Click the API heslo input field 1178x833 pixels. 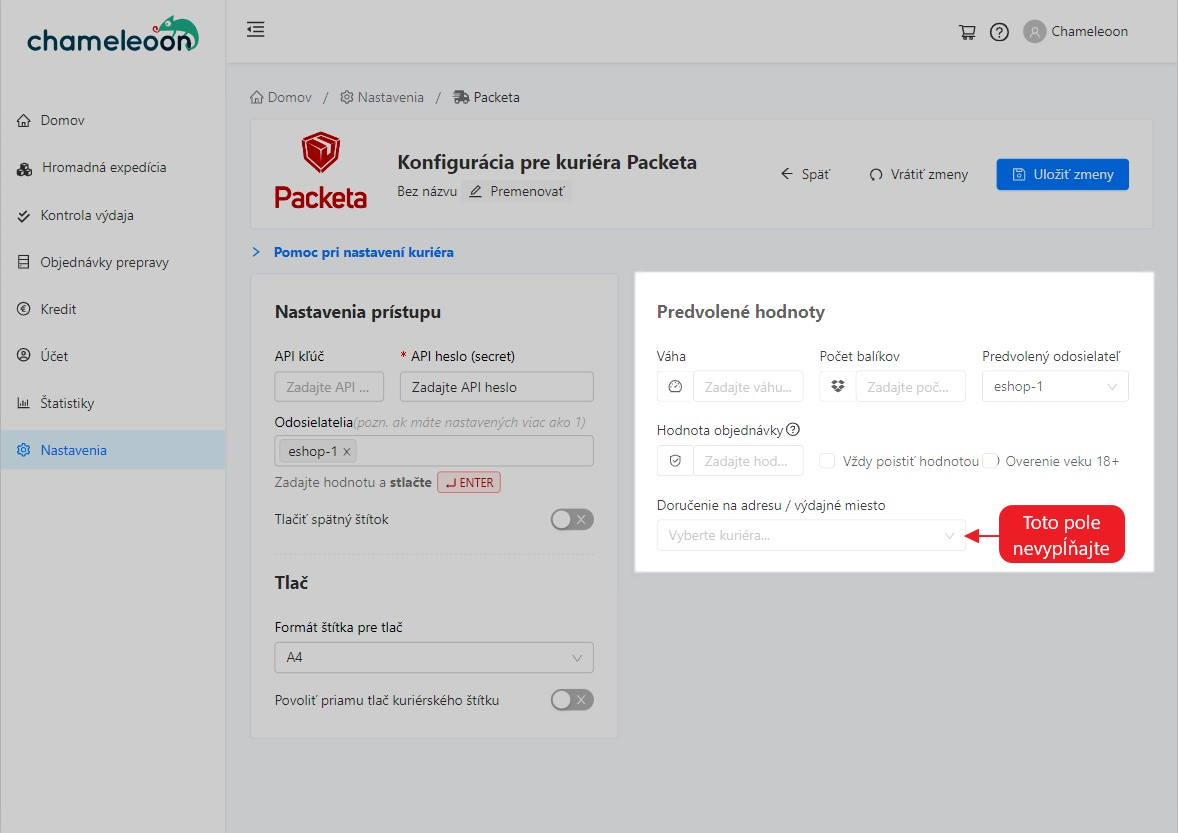click(x=496, y=387)
